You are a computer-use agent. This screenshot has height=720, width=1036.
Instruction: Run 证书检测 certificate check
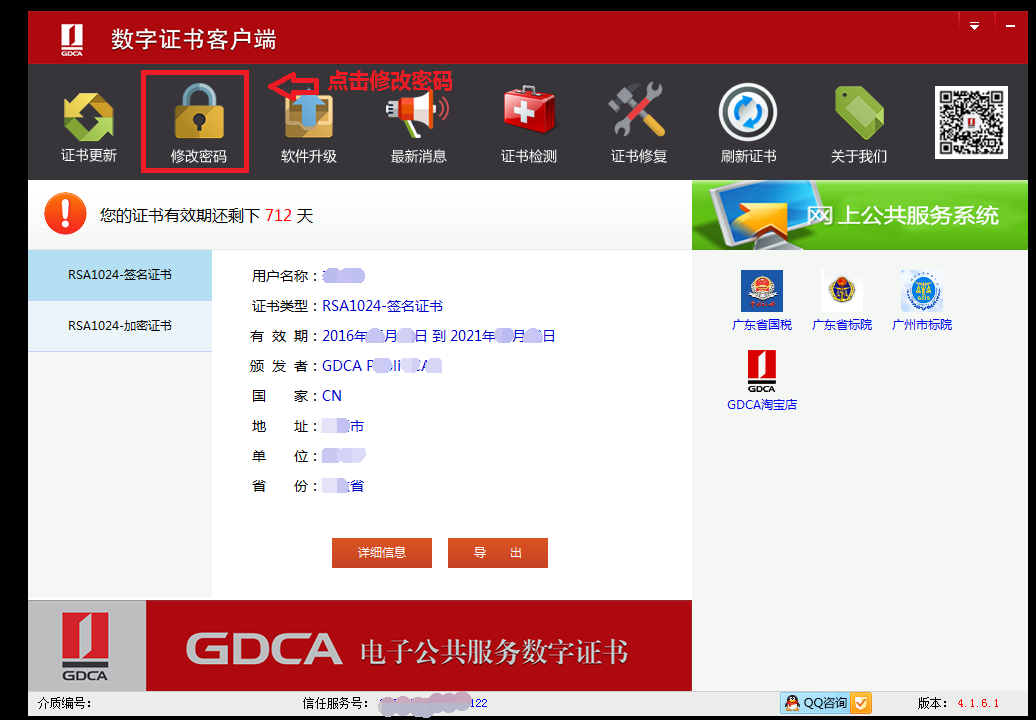(x=527, y=120)
